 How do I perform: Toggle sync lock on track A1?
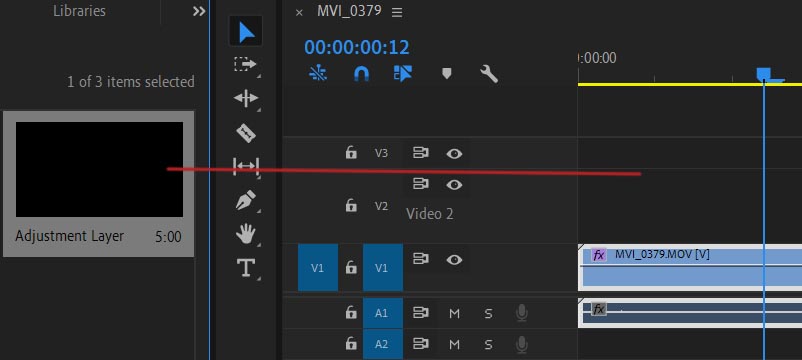(420, 313)
